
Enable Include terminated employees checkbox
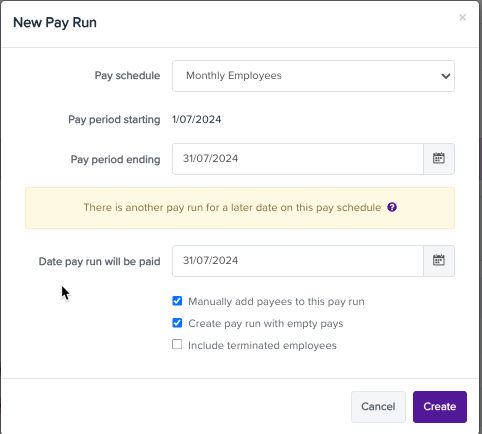[177, 344]
